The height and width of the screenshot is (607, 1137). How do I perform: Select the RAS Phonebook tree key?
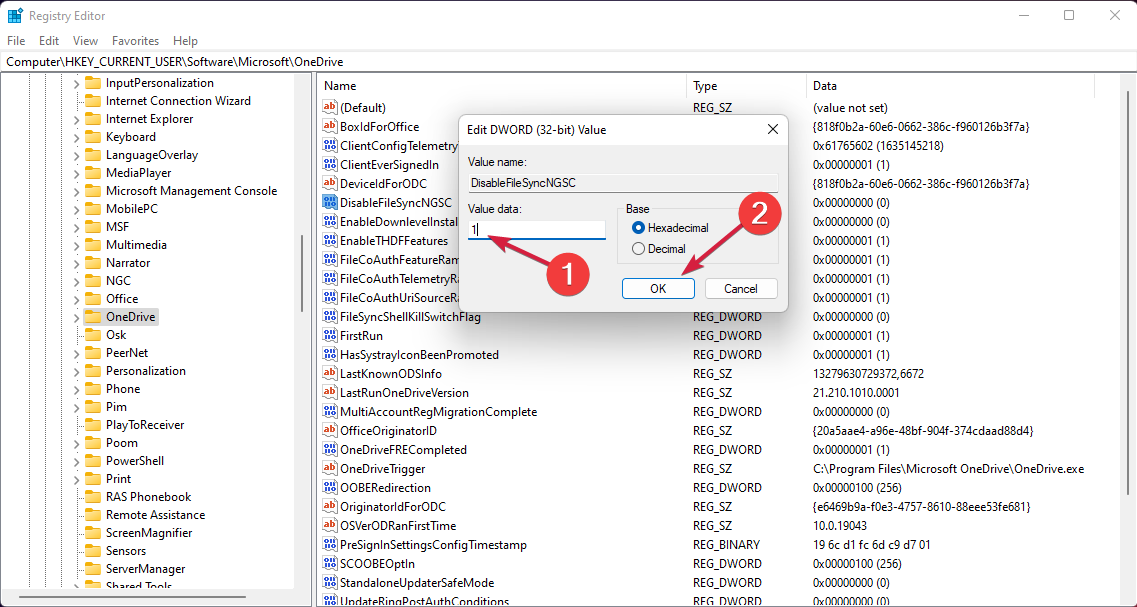pos(149,497)
